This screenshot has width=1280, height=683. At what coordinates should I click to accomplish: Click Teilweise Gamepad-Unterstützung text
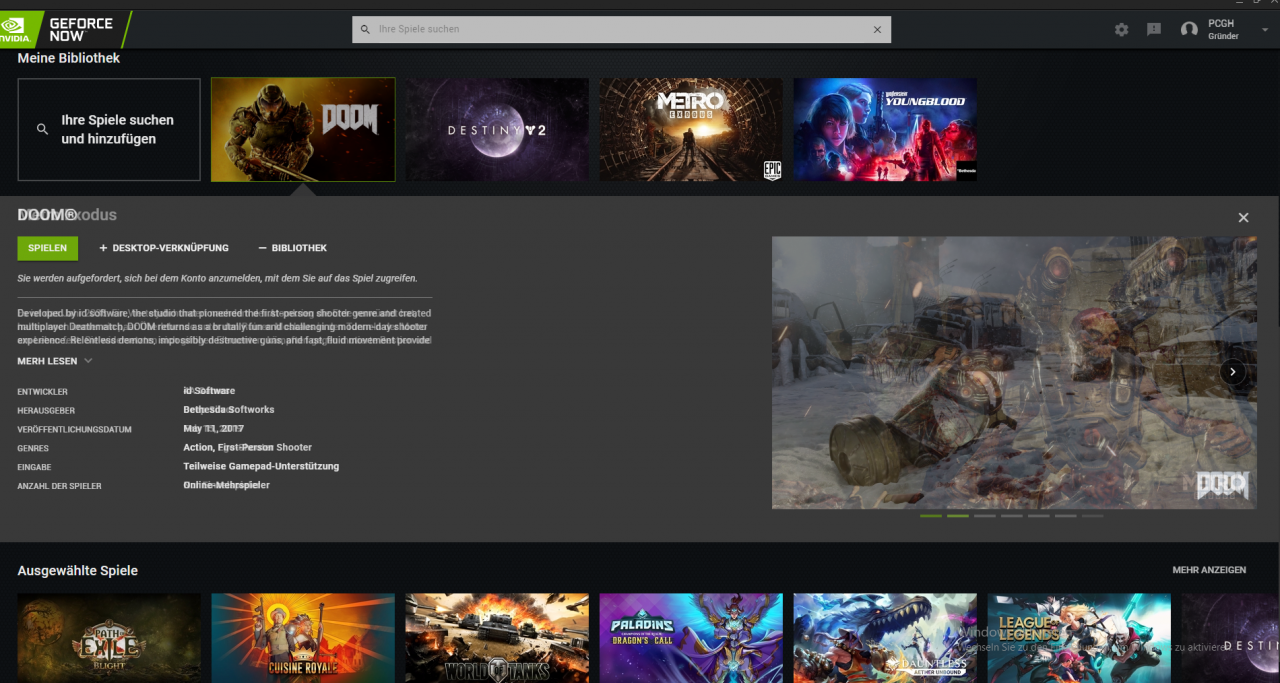(x=261, y=466)
